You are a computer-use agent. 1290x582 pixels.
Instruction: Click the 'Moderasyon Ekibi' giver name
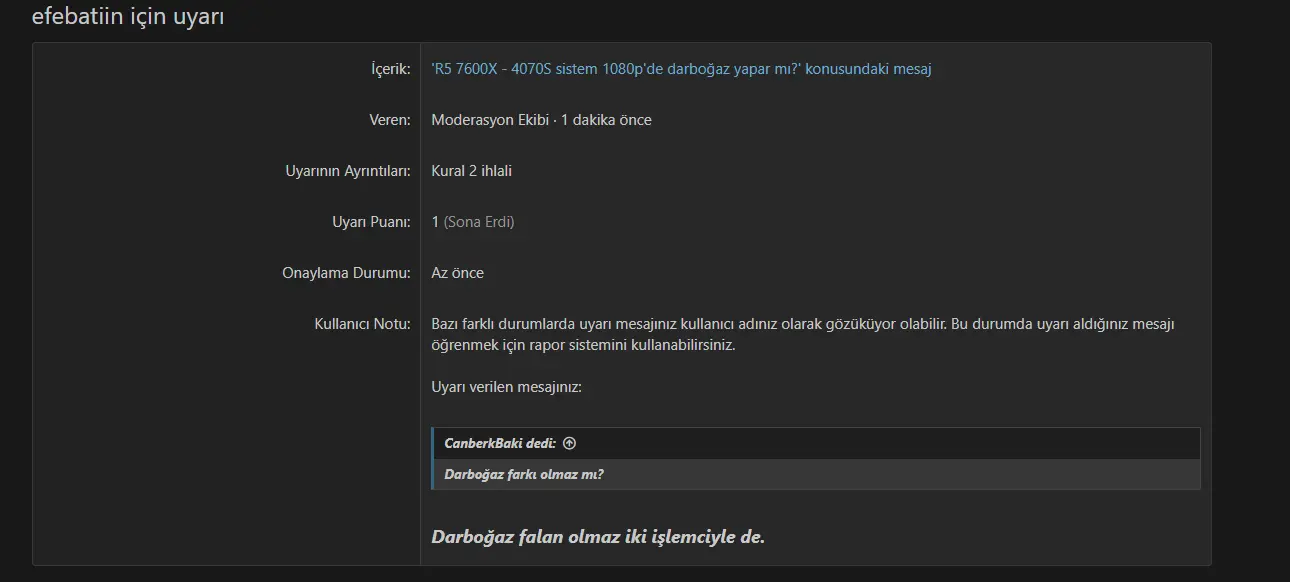[490, 120]
